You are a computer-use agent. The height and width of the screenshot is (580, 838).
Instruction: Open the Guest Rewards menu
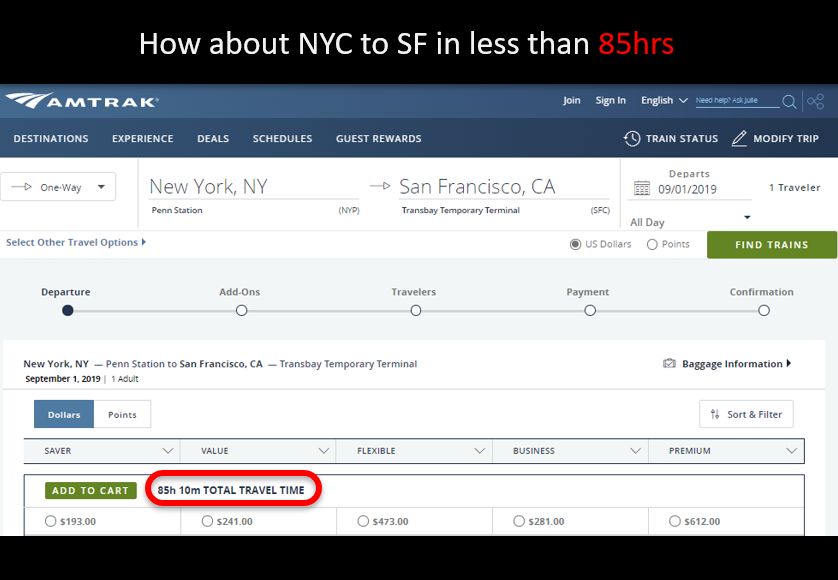[378, 138]
